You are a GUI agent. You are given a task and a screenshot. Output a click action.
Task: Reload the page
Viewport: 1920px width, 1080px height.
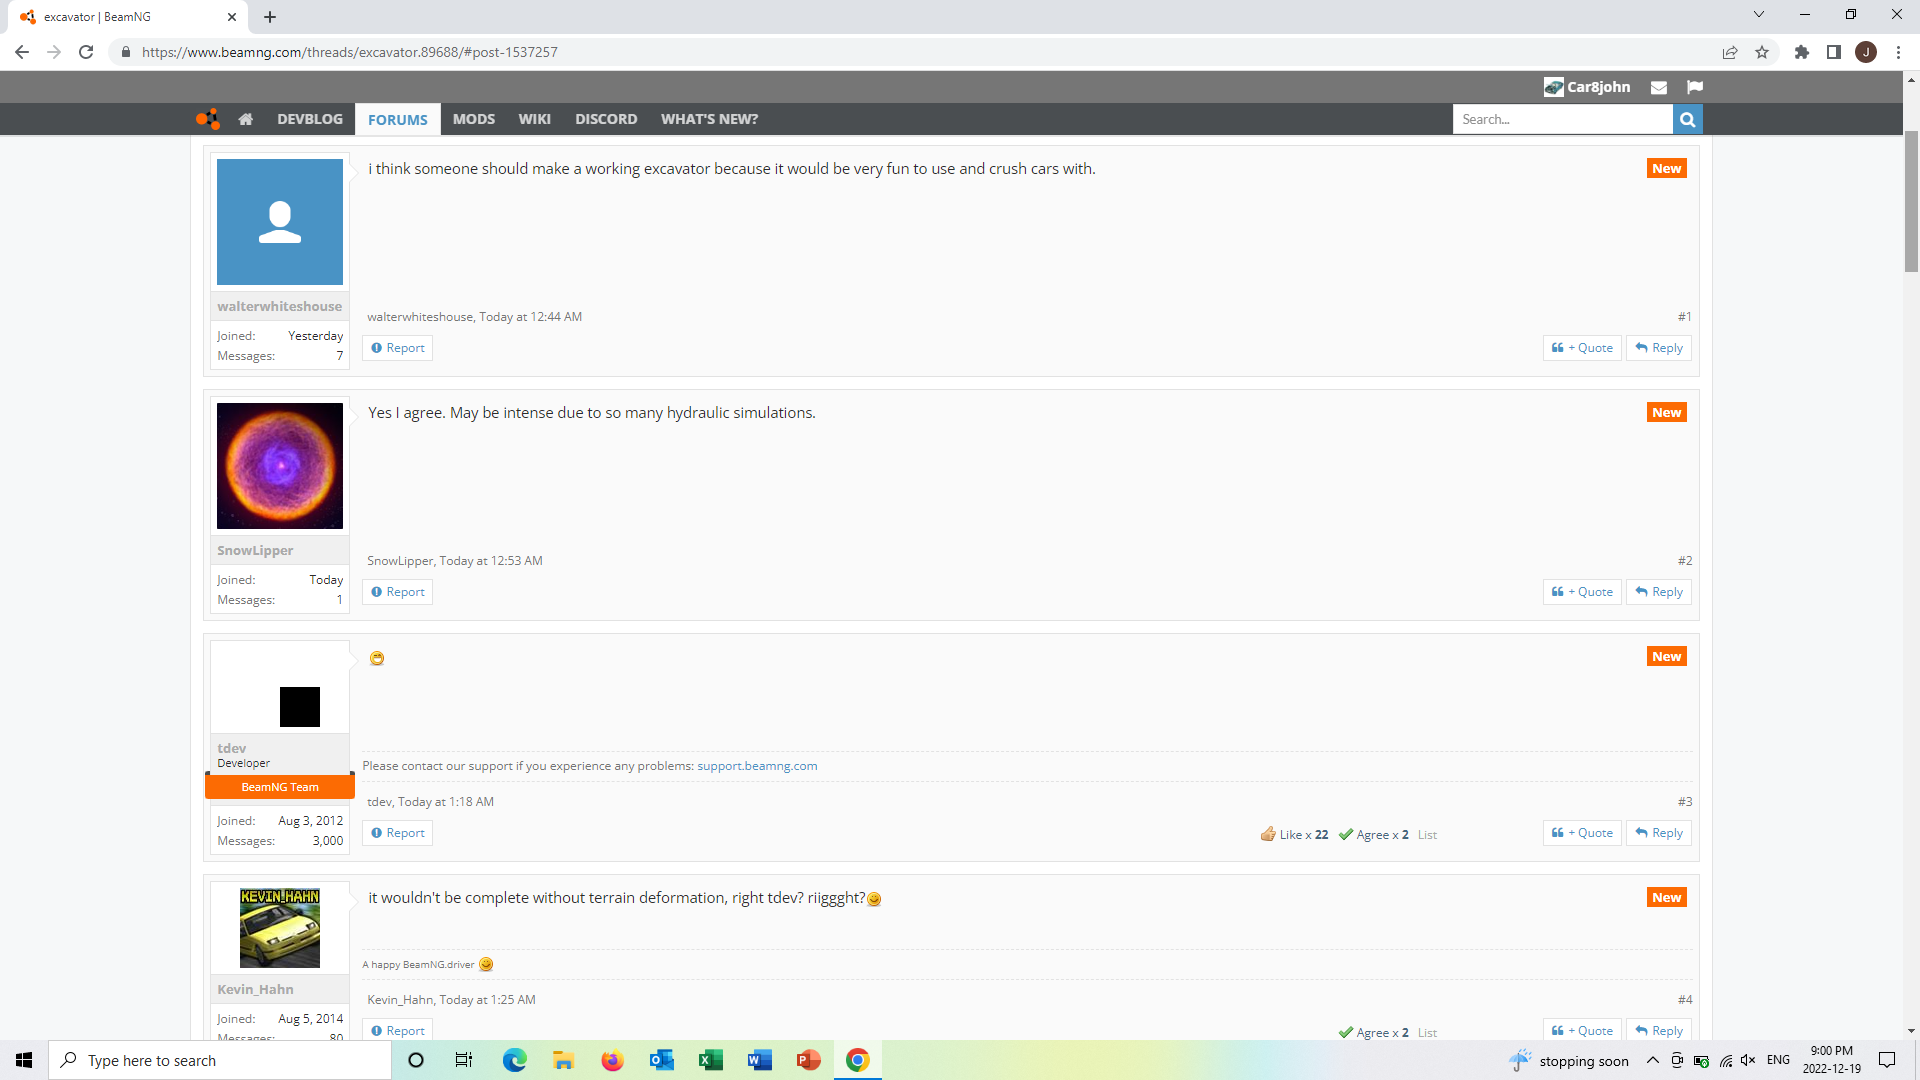pyautogui.click(x=86, y=52)
